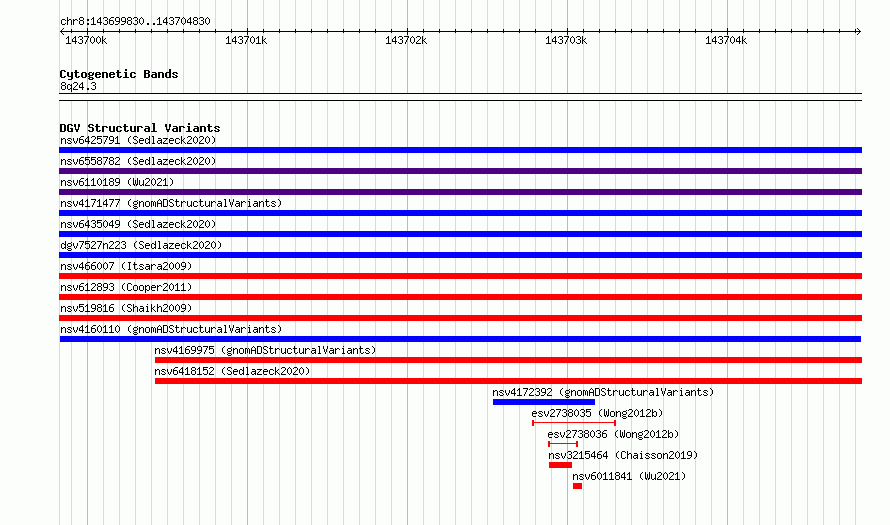Screen dimensions: 890x525
Task: Click the 143702k ruler label
Action: (x=406, y=40)
